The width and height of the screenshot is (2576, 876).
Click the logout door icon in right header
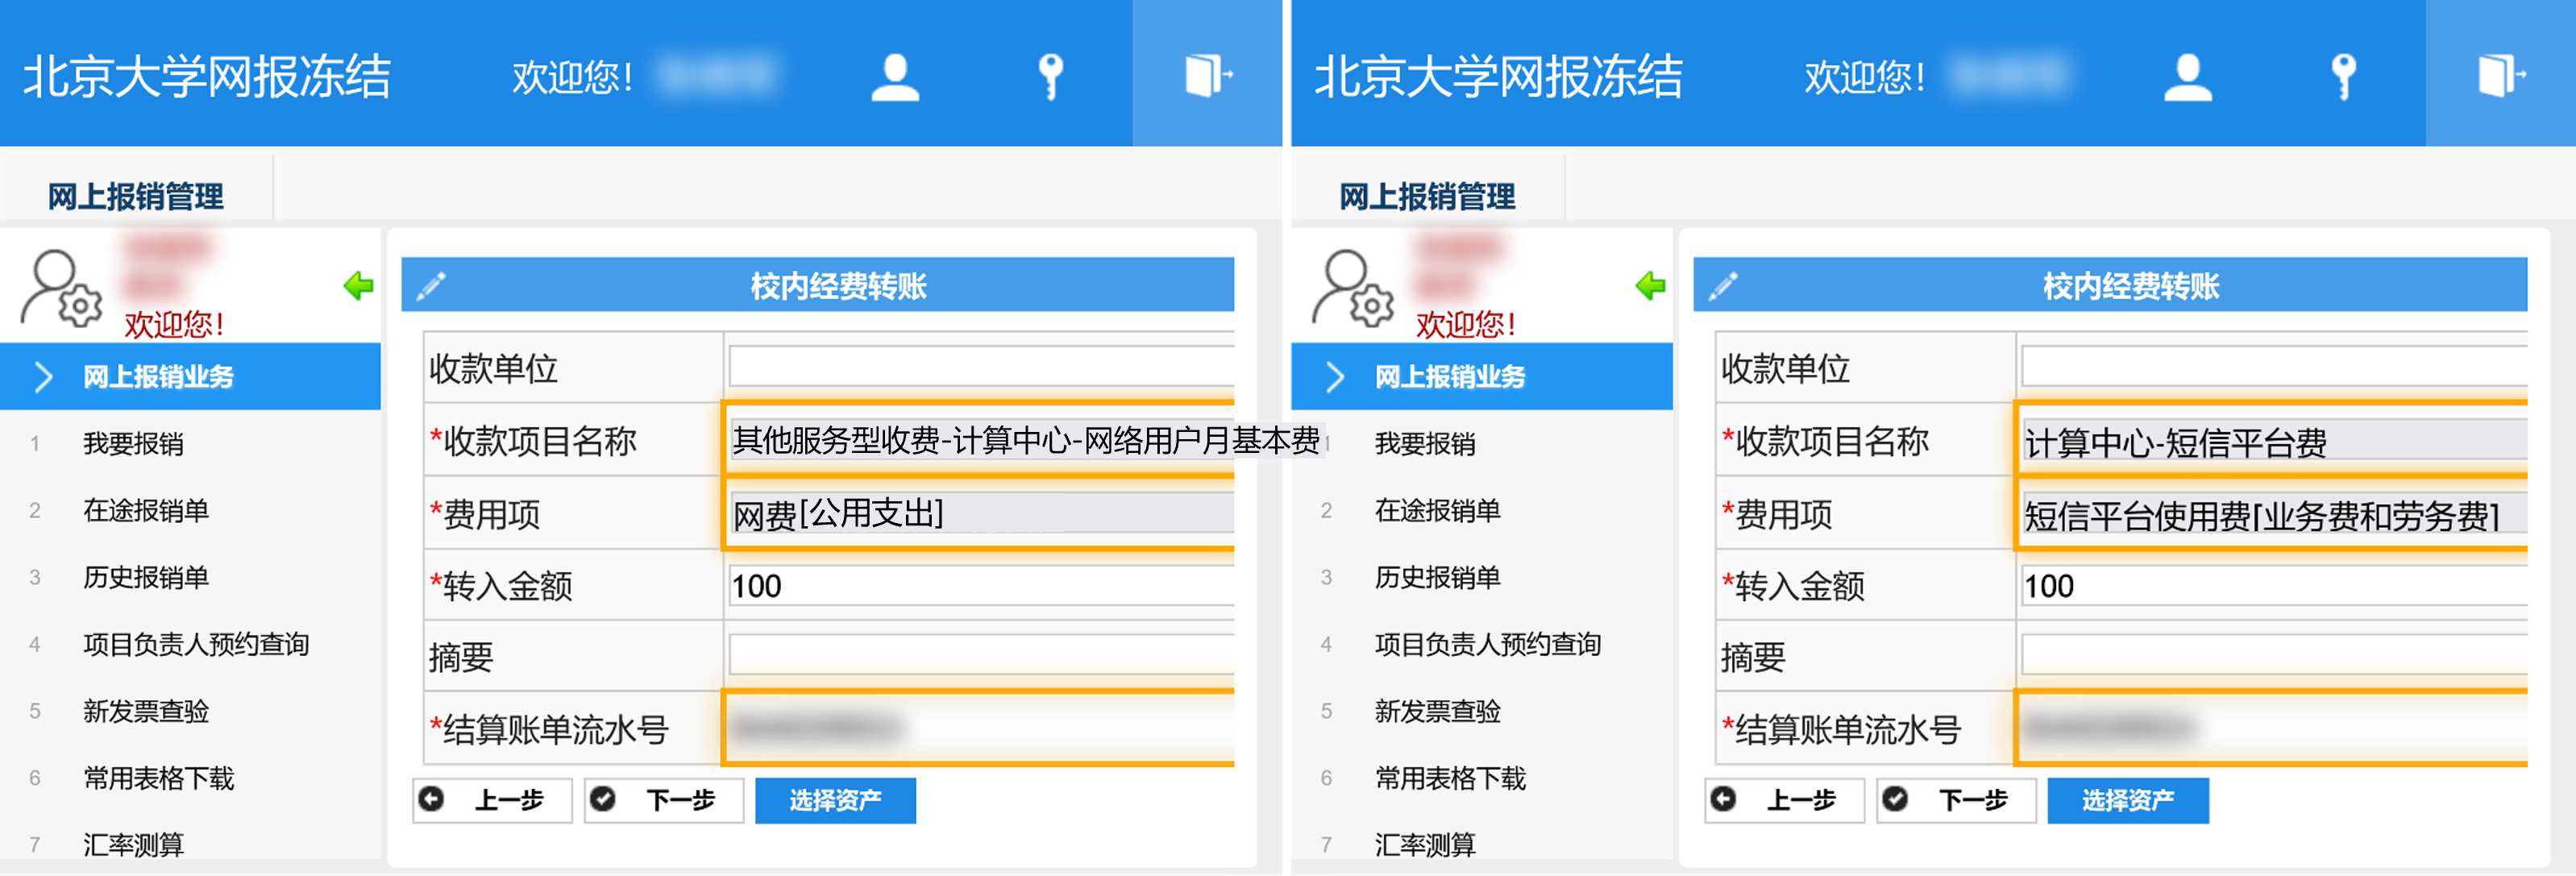(x=2500, y=75)
